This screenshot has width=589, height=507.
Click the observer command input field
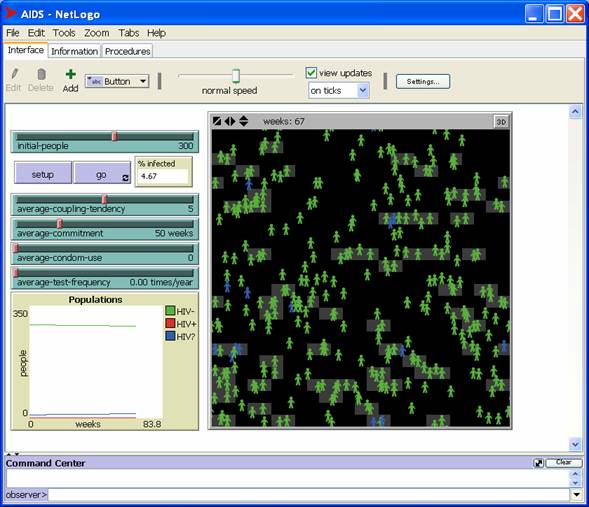point(309,495)
